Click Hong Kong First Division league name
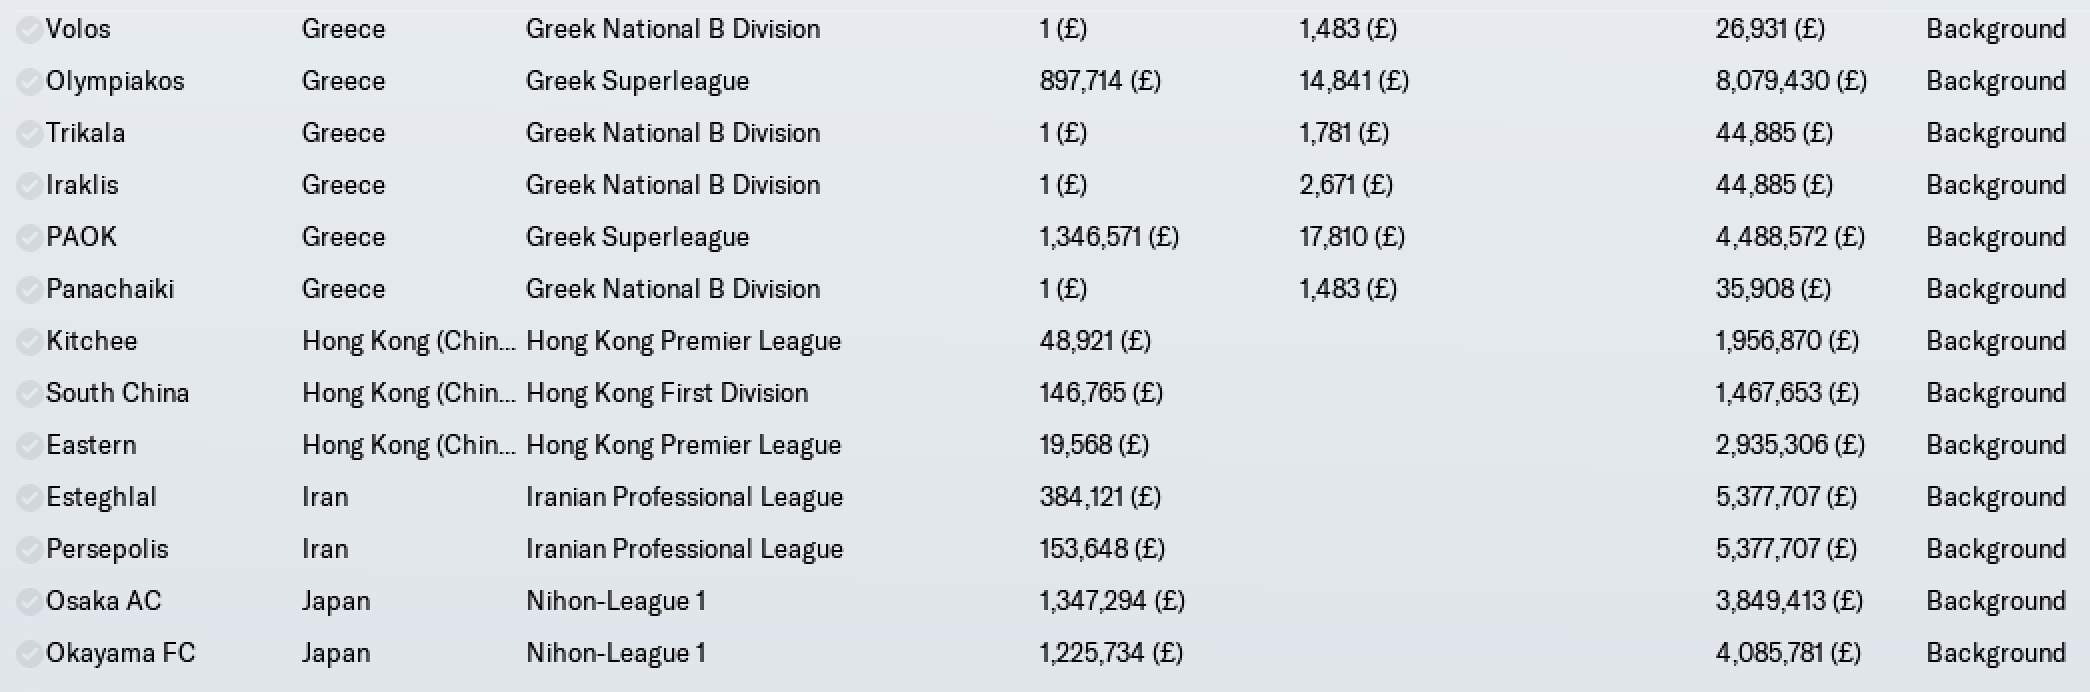 667,393
